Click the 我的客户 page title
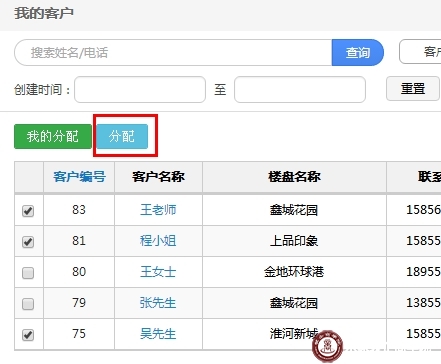 tap(44, 14)
